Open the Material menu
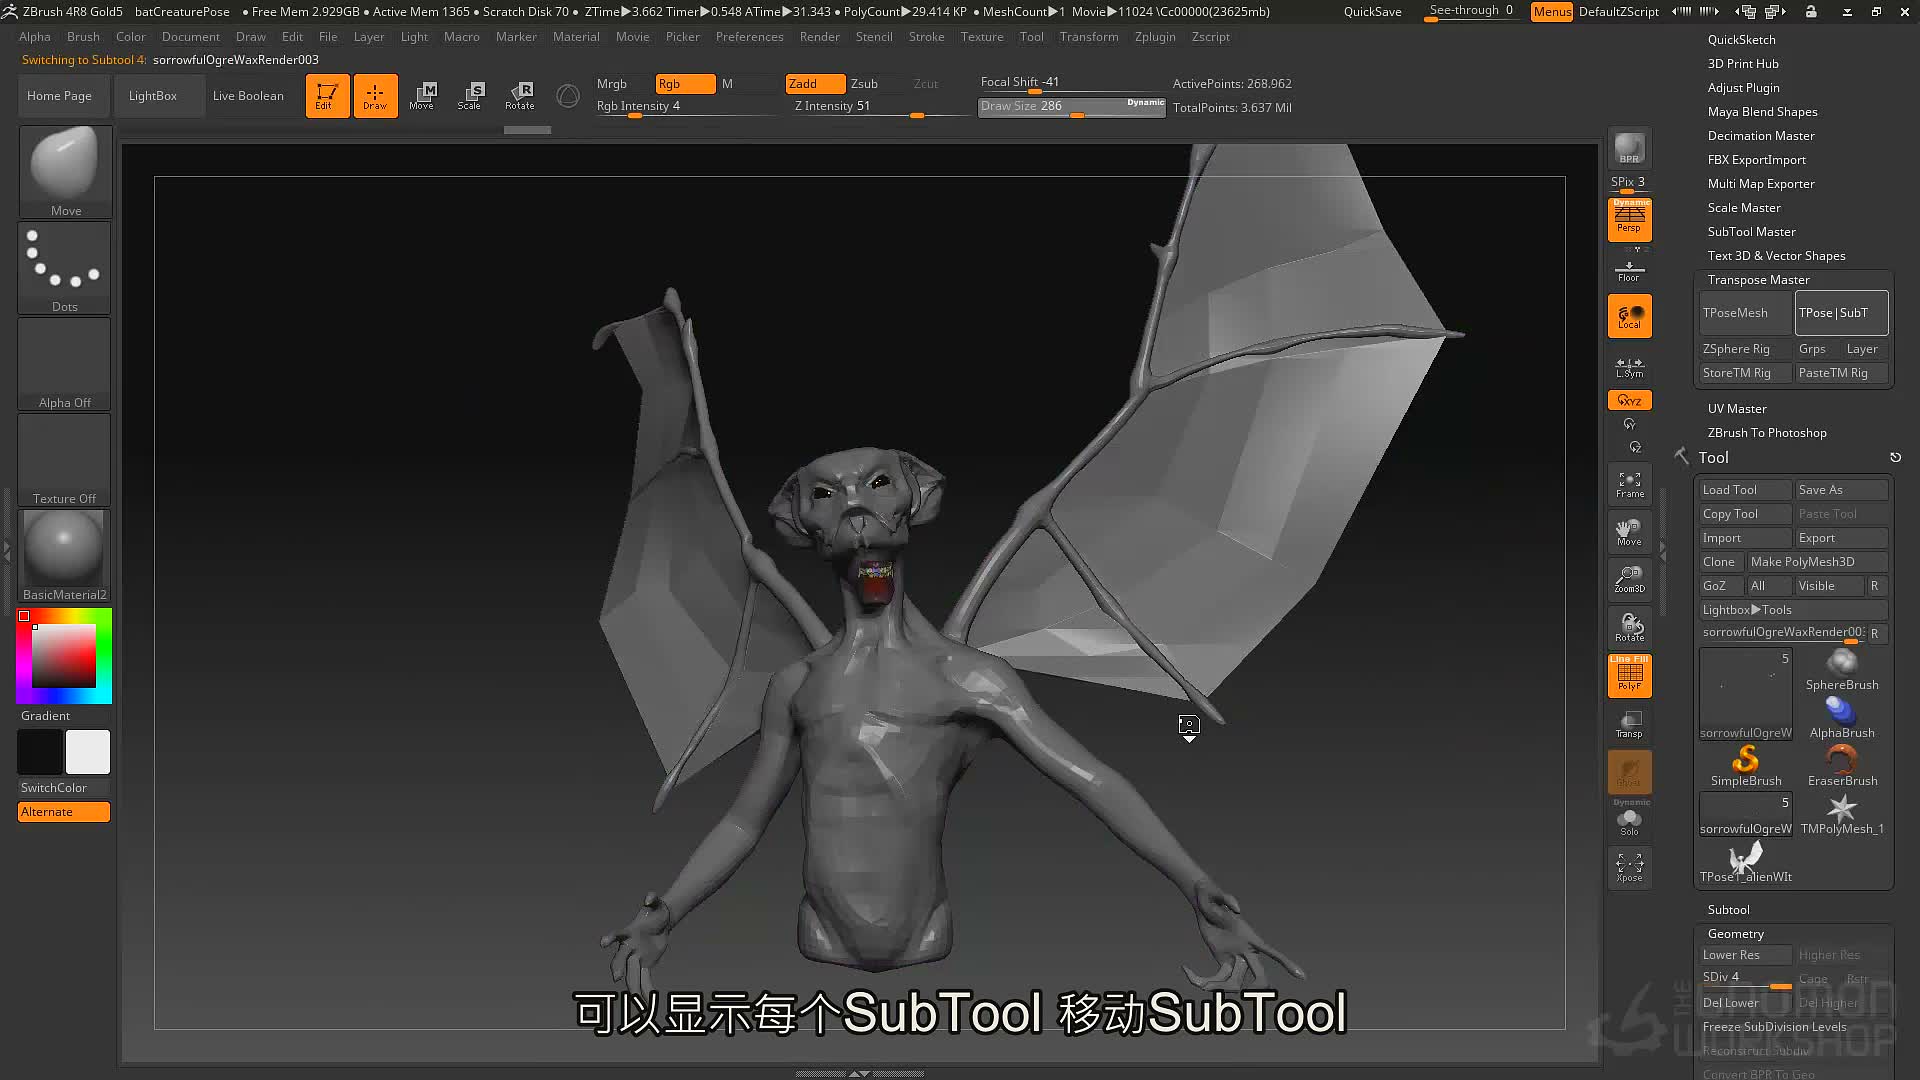The width and height of the screenshot is (1920, 1080). click(576, 37)
